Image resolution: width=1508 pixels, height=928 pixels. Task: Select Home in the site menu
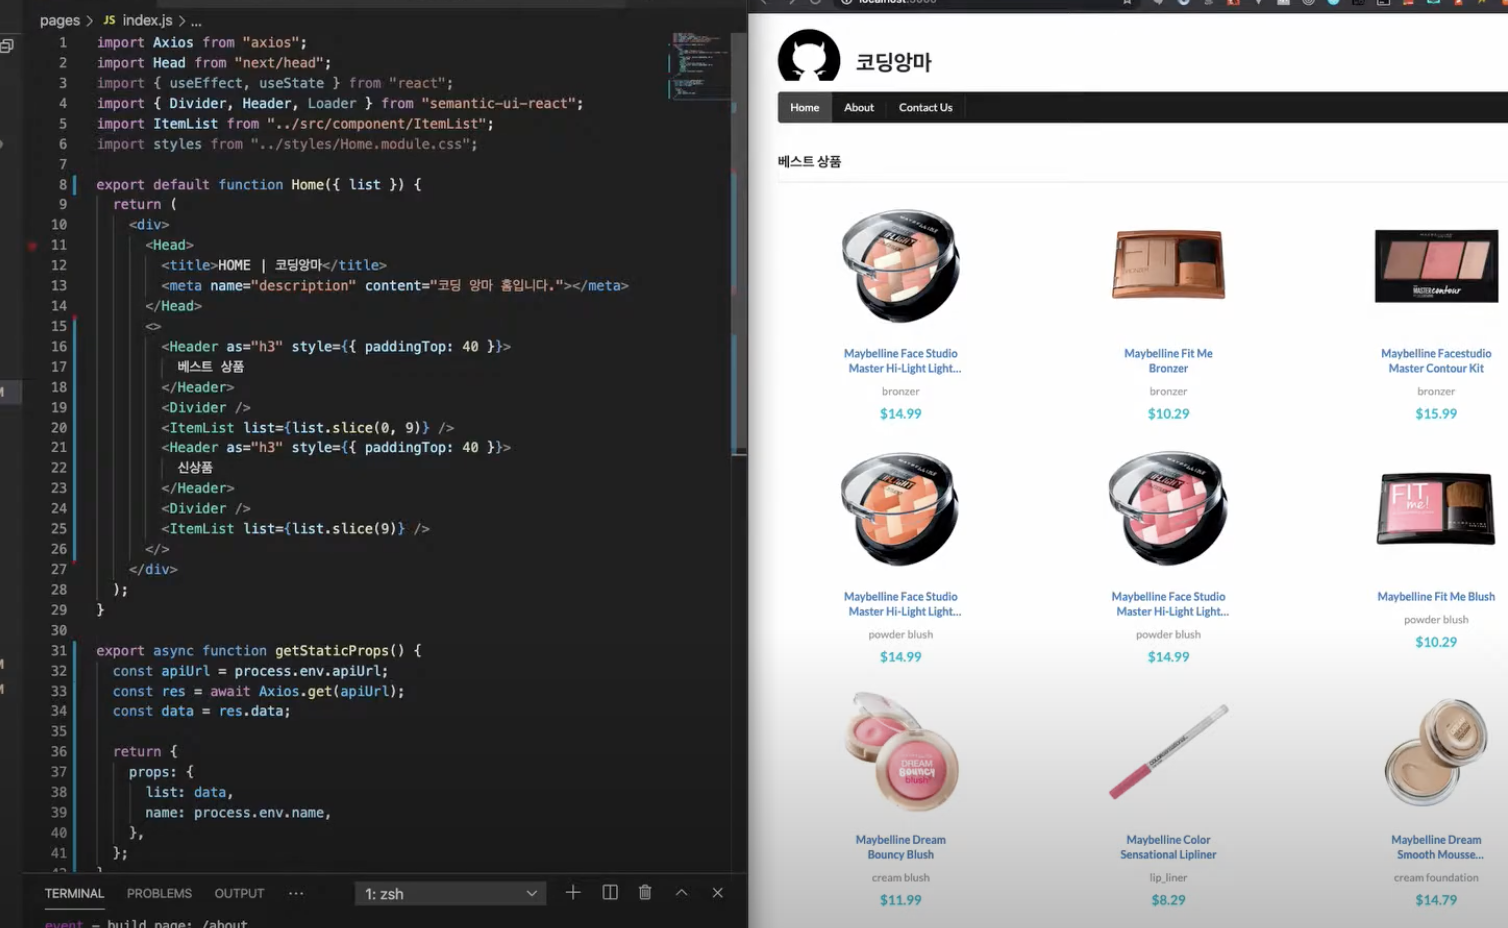tap(804, 107)
